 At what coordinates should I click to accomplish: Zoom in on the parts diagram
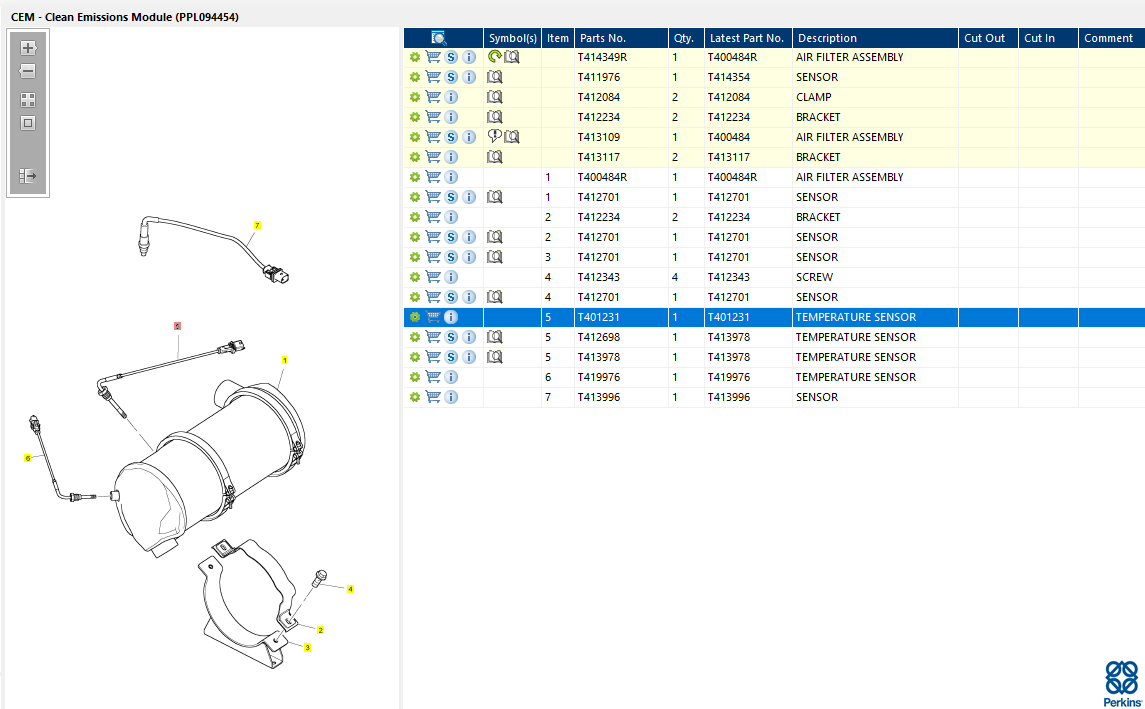tap(28, 48)
